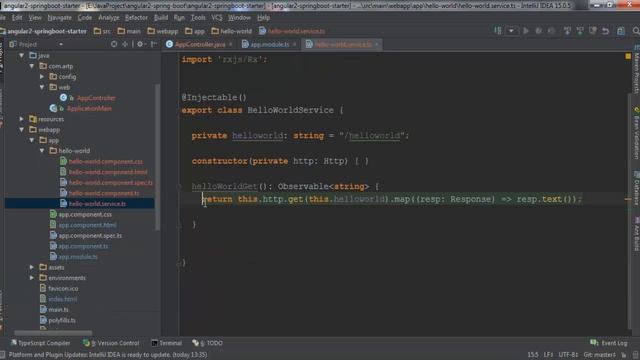Open the Refactor menu

[136, 18]
